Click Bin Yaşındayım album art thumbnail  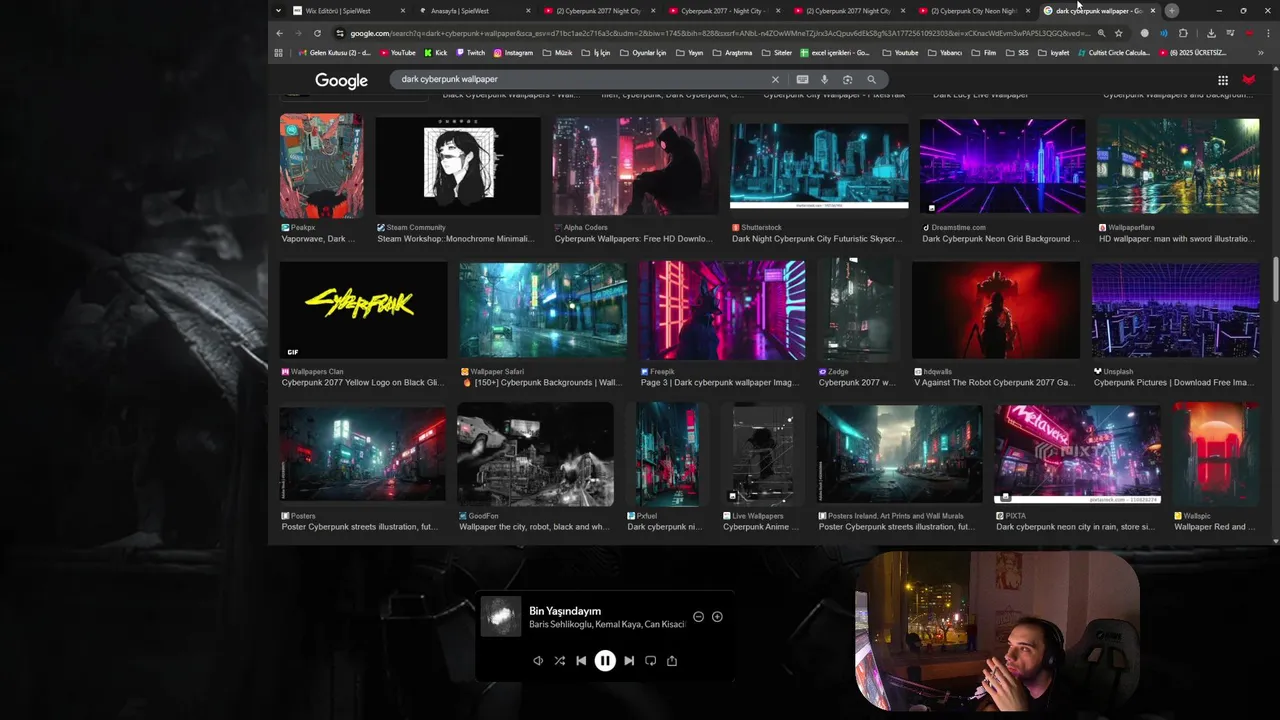pos(502,616)
